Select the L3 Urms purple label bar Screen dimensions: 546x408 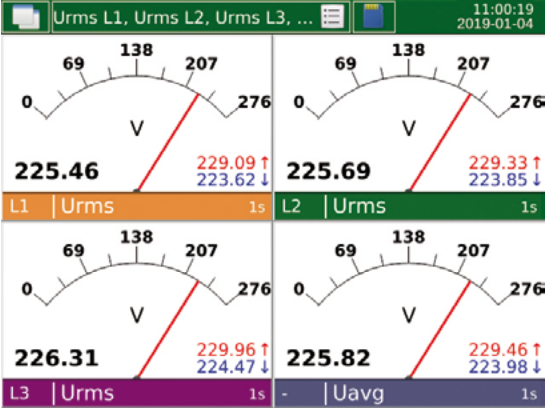(x=136, y=393)
